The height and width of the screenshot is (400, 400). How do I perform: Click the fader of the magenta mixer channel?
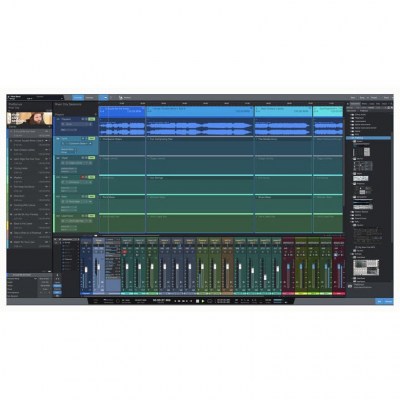click(288, 267)
